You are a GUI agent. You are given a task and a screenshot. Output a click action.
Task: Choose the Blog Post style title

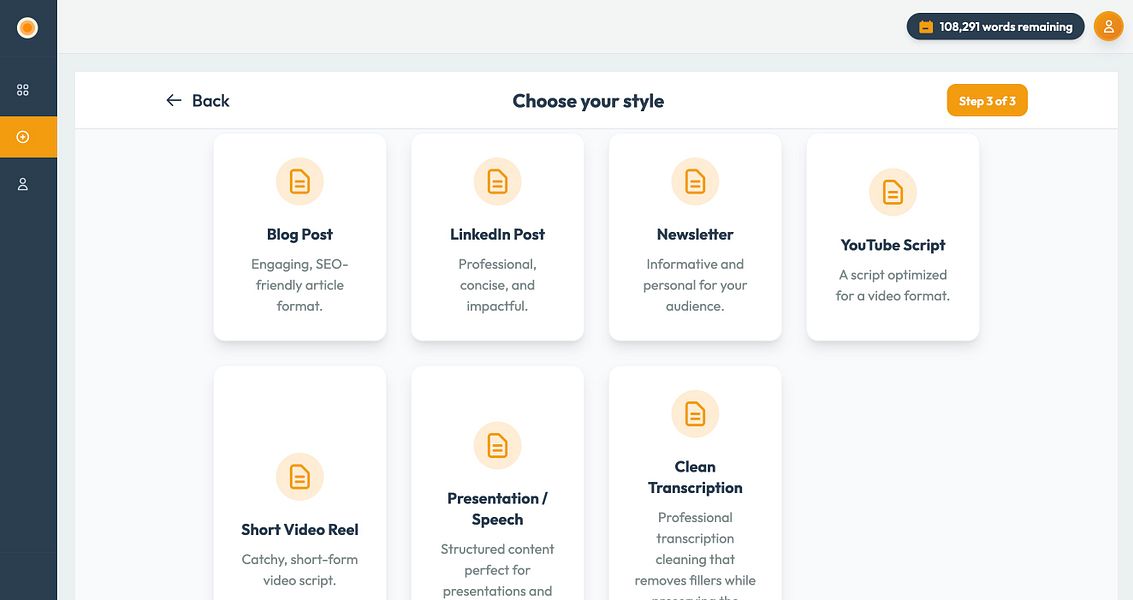[300, 234]
